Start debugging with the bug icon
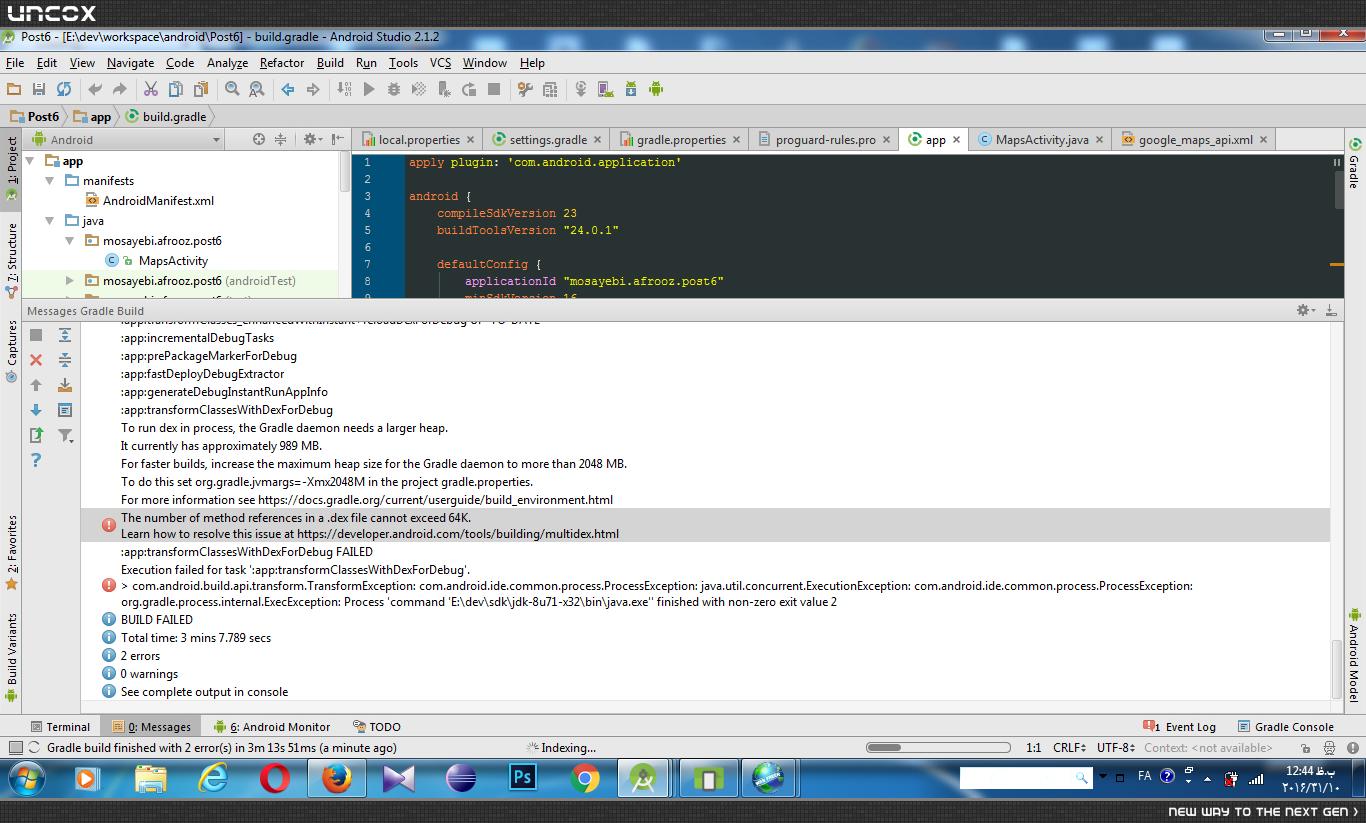This screenshot has width=1366, height=823. click(394, 89)
